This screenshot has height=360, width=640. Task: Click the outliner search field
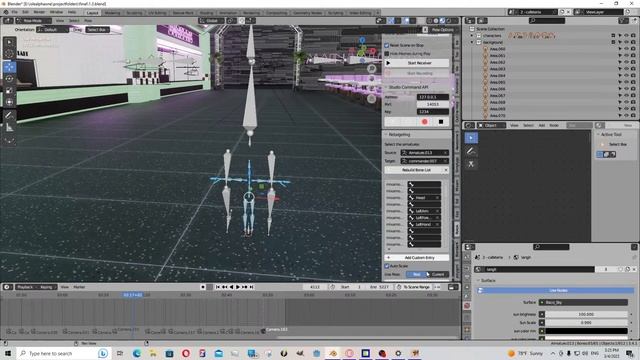547,20
